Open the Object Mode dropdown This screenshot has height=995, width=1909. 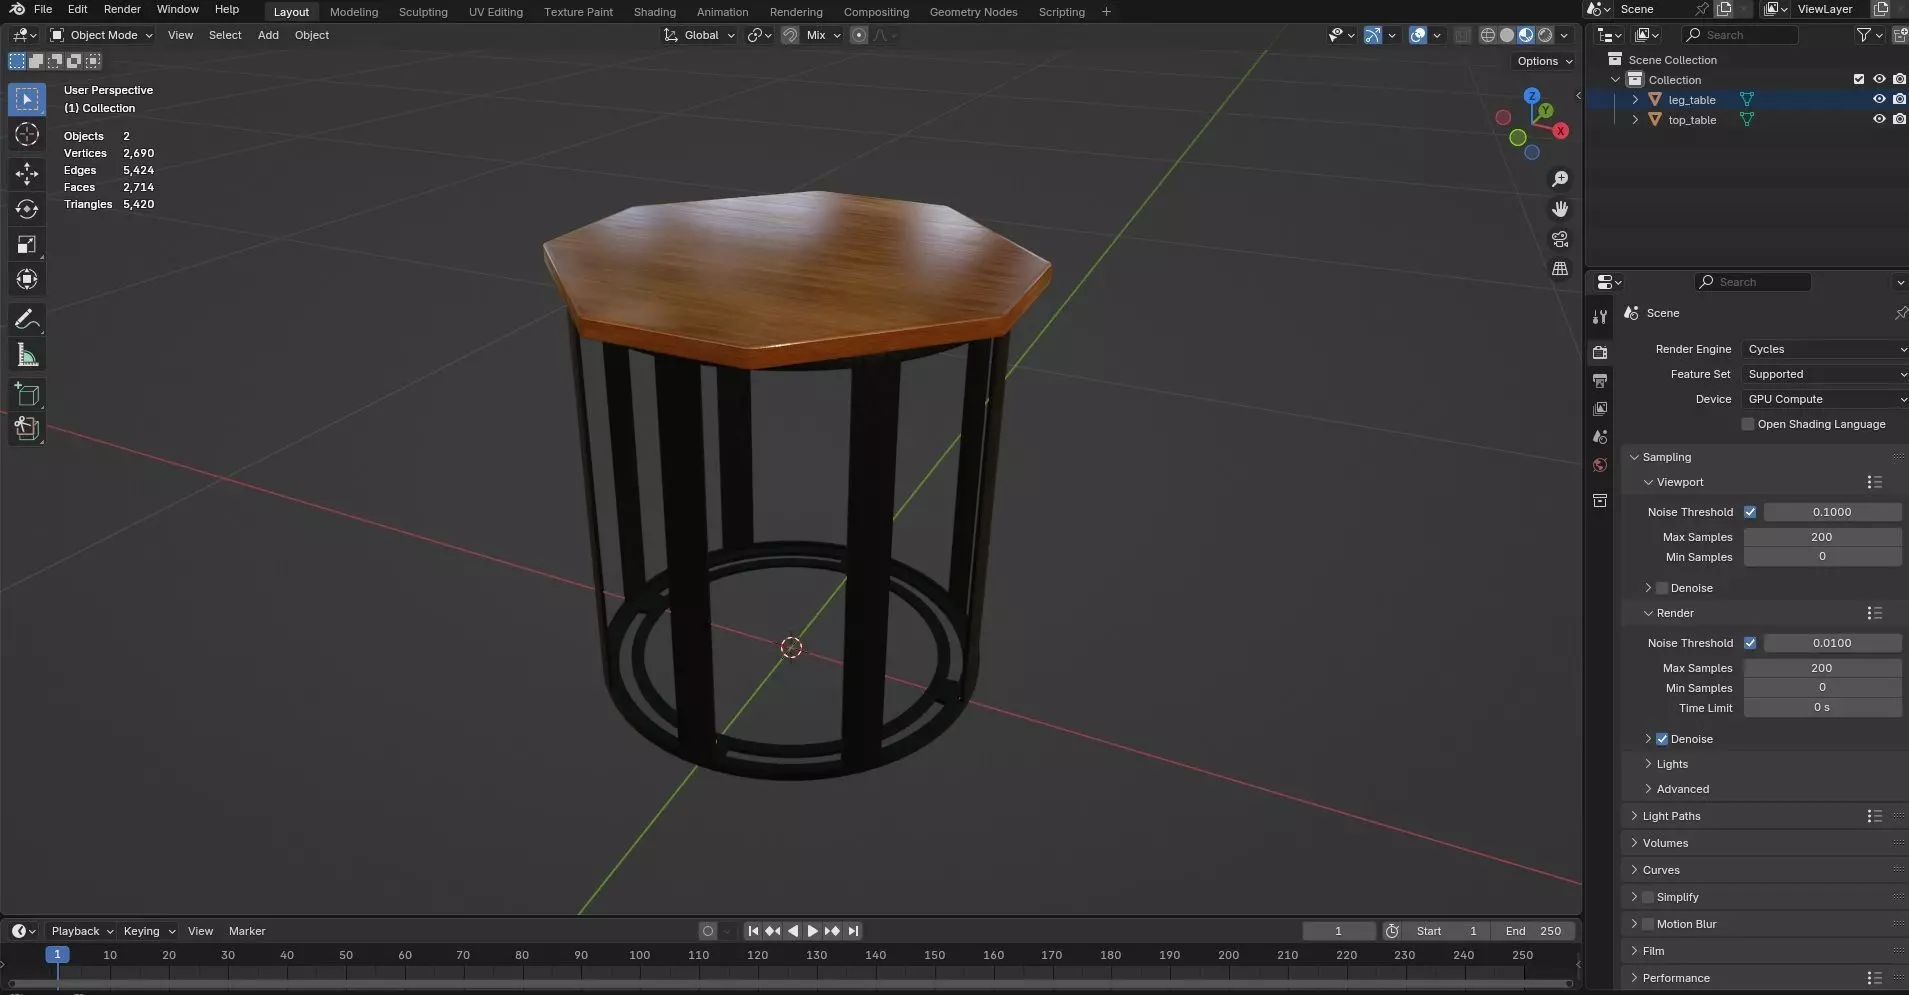102,35
